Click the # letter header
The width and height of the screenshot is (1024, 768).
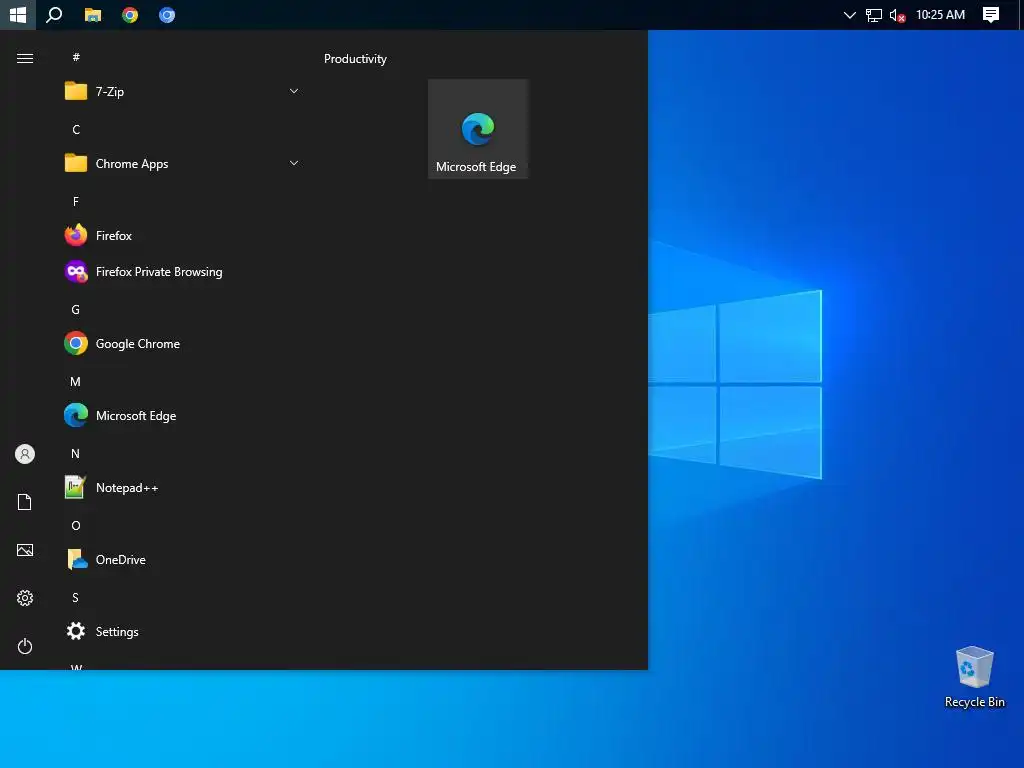(76, 57)
